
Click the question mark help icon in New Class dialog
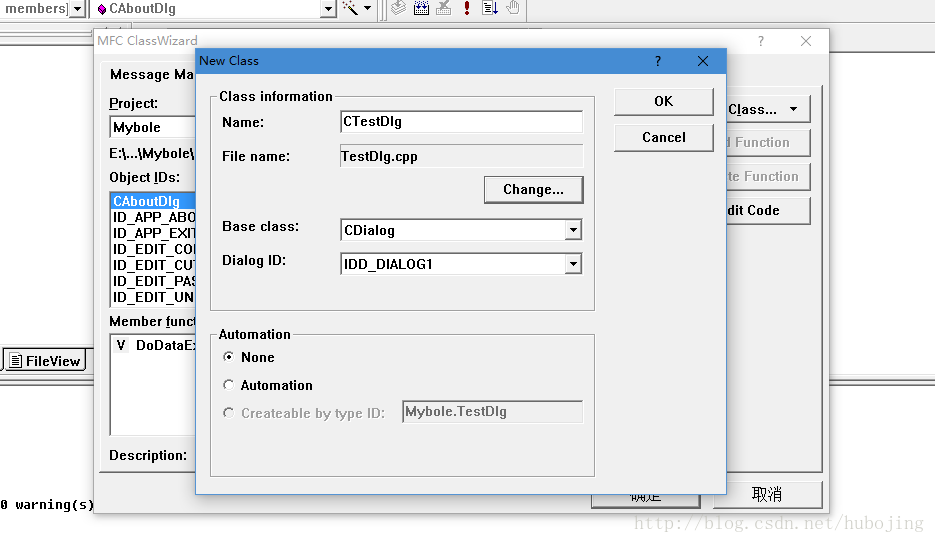(x=657, y=61)
